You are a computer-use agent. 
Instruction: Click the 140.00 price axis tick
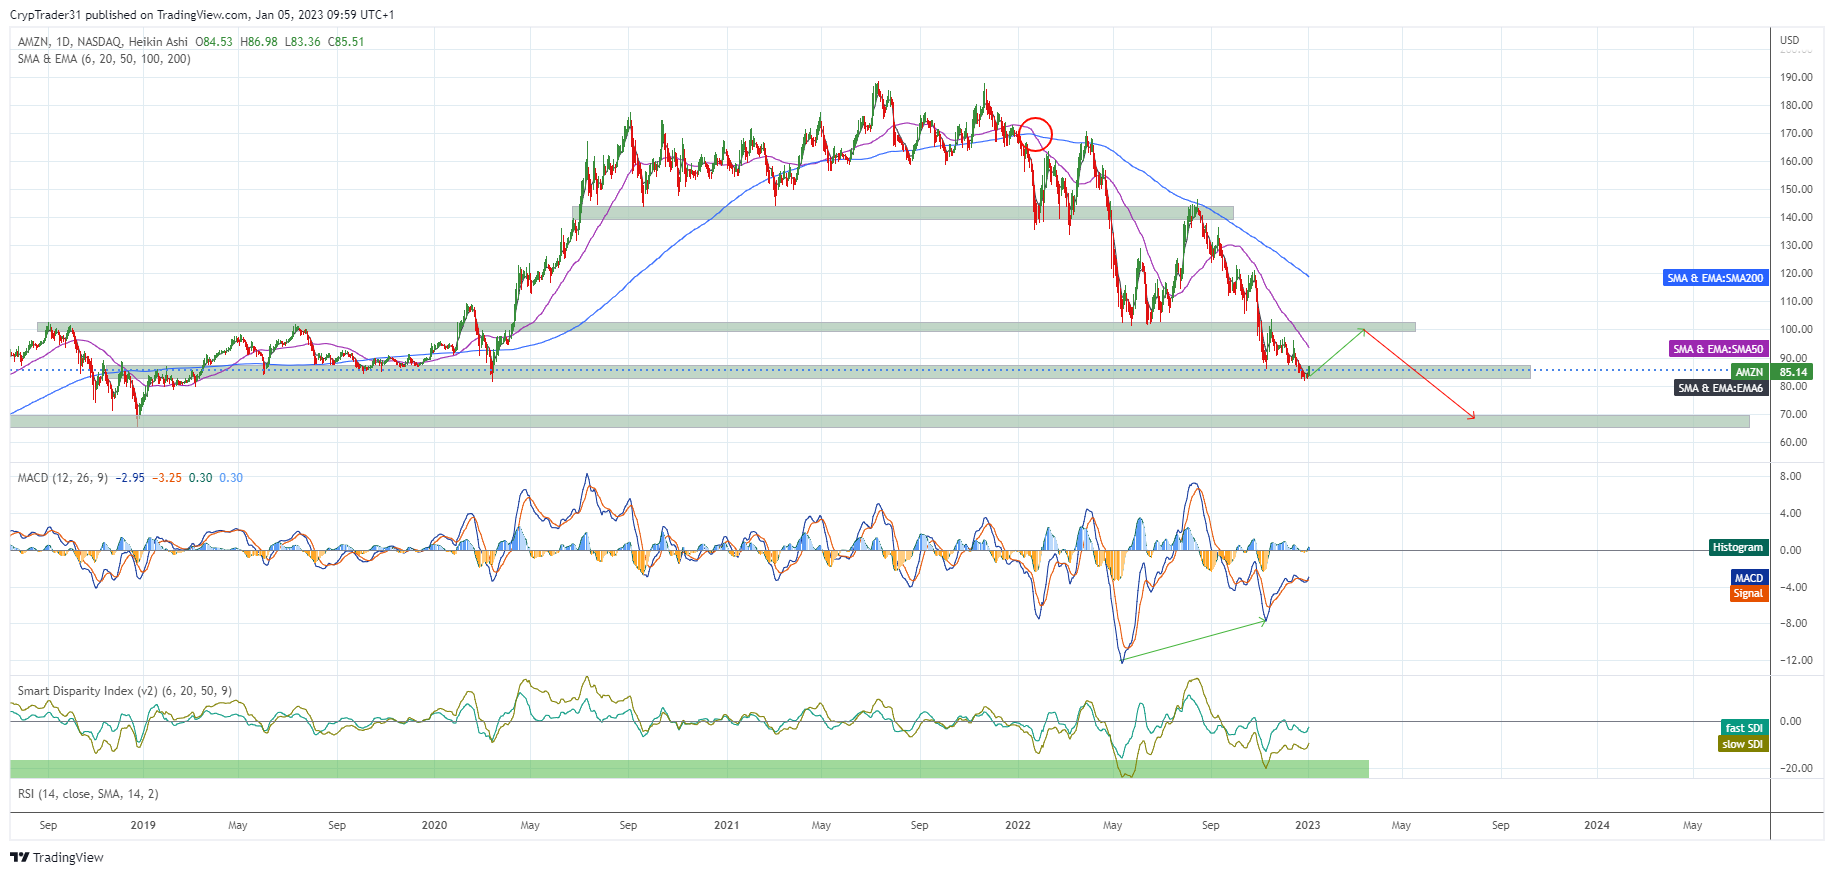[1796, 217]
